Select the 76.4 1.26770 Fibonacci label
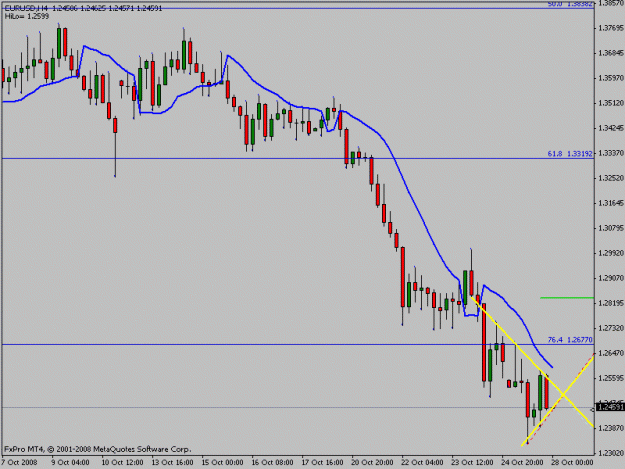The height and width of the screenshot is (469, 625). coord(570,339)
